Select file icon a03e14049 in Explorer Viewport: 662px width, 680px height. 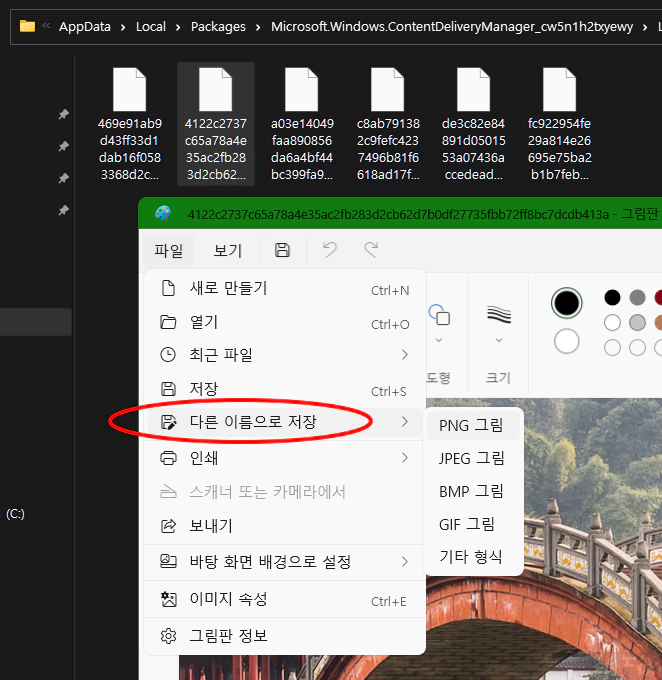(x=302, y=89)
